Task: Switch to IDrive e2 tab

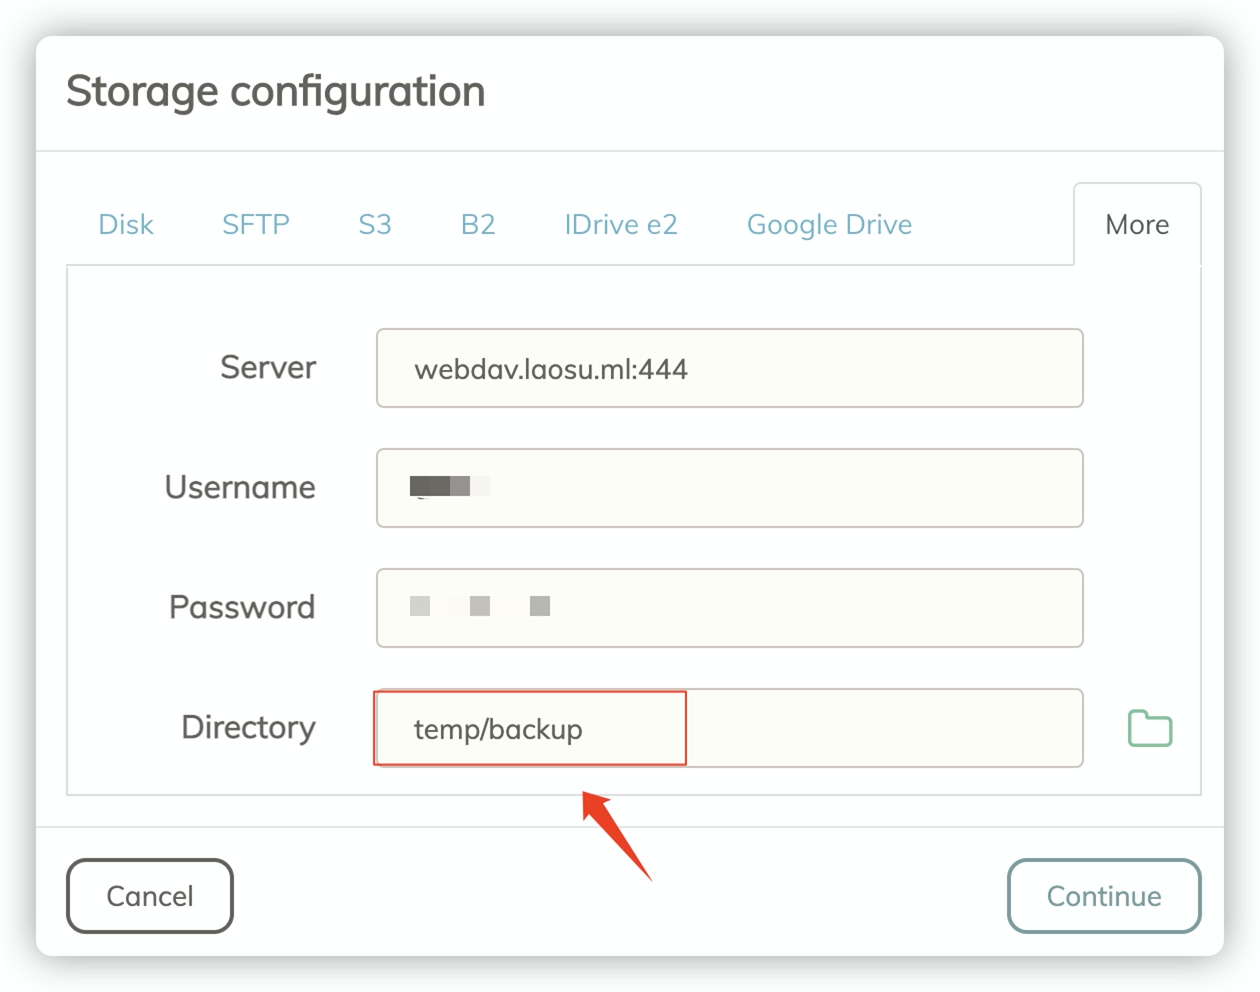Action: tap(621, 225)
